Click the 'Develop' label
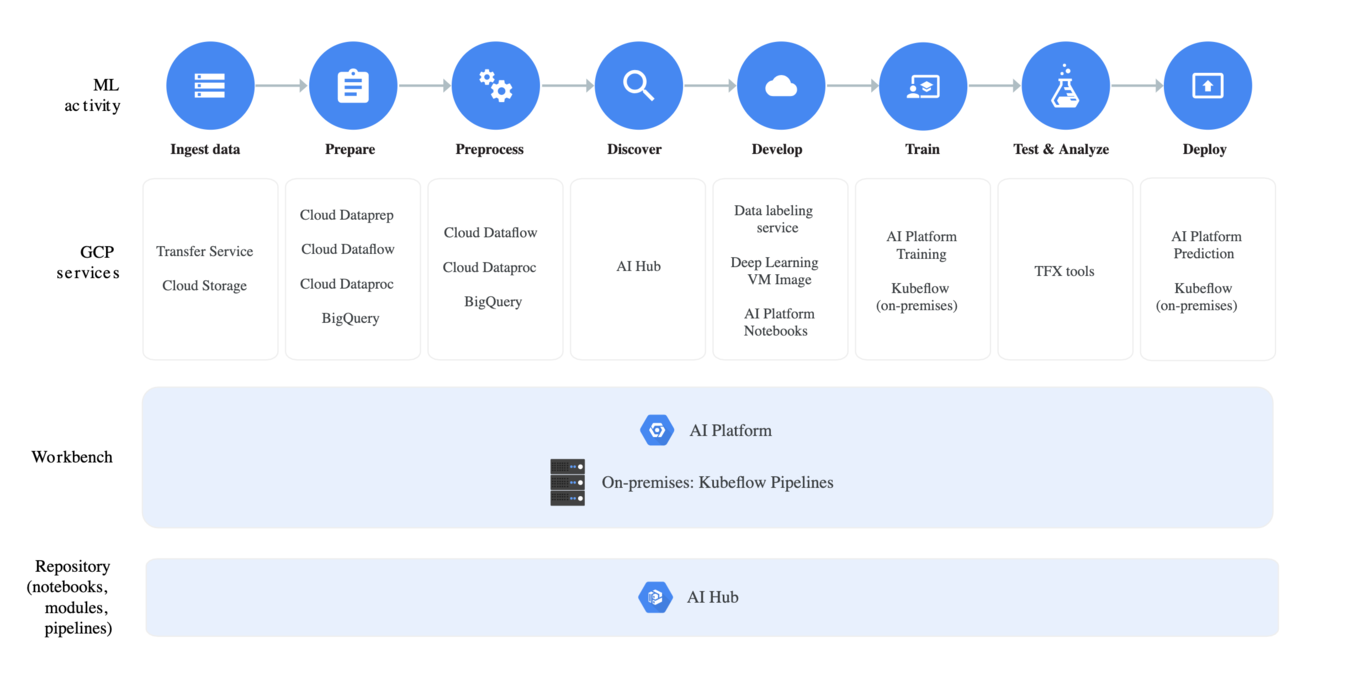 (777, 149)
